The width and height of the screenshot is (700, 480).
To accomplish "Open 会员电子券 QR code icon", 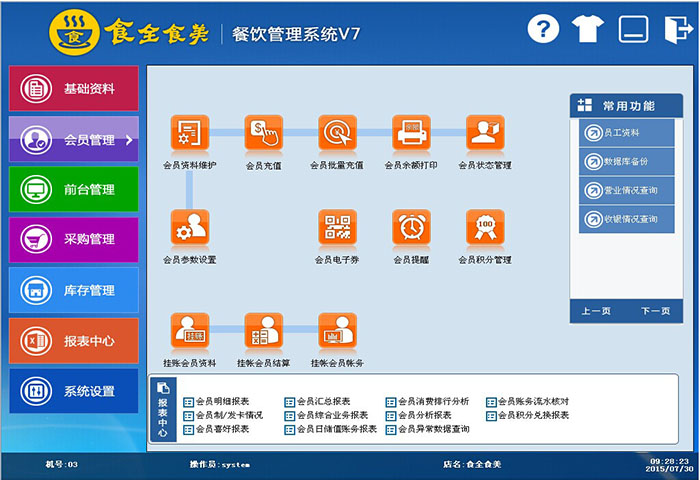I will [337, 227].
